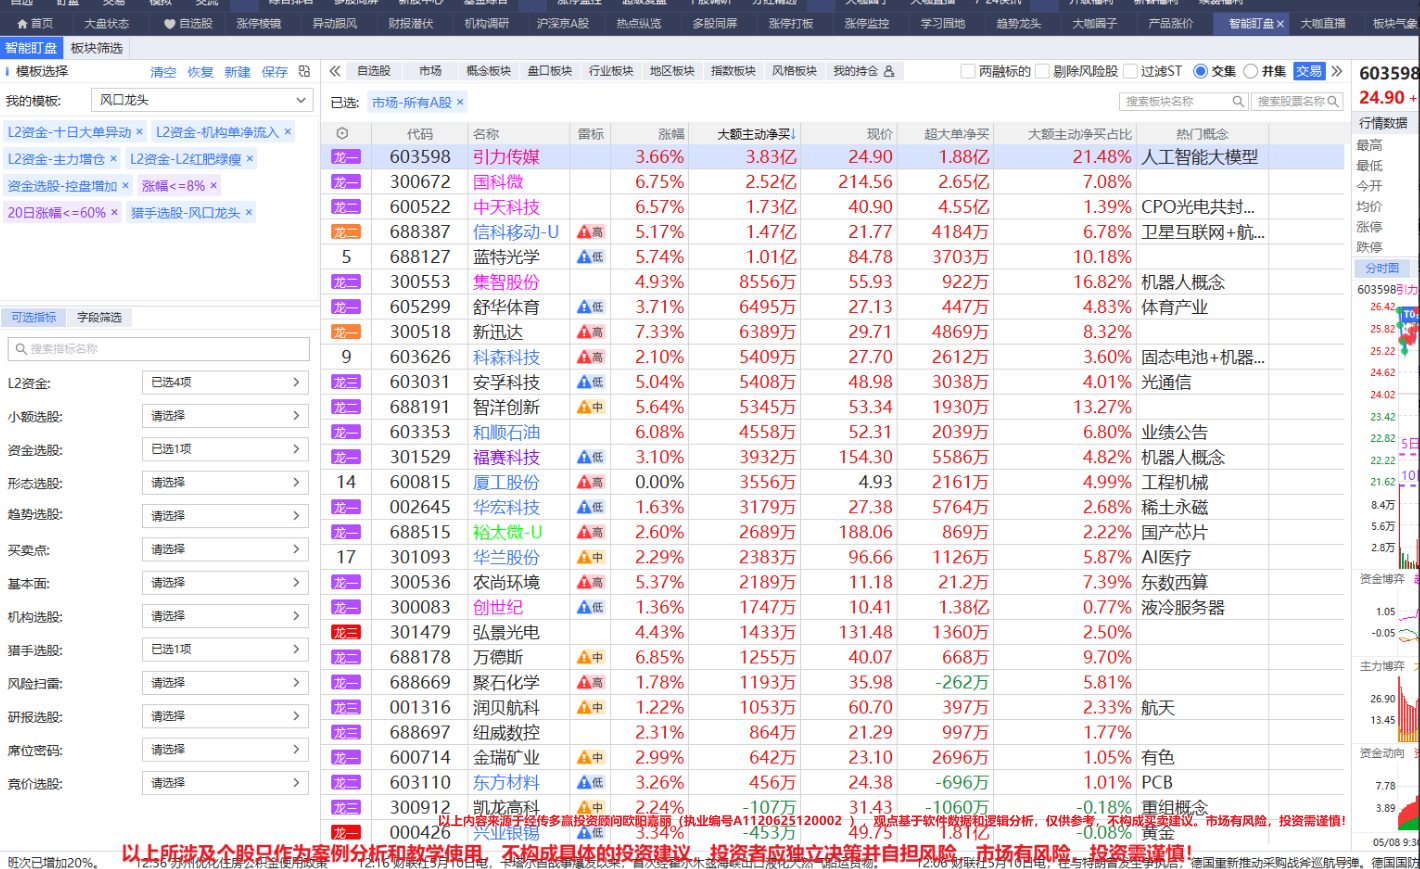The image size is (1420, 869).
Task: Expand side panel with double right chevron
Action: [1337, 71]
